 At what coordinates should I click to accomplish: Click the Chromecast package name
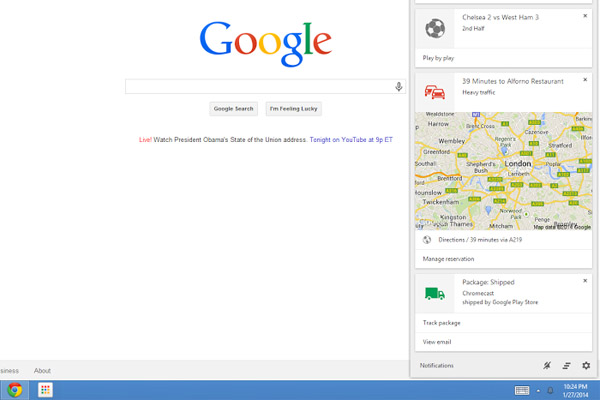[478, 293]
